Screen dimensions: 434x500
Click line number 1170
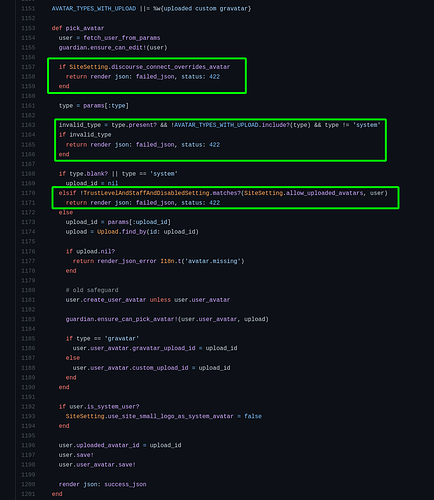pos(28,193)
